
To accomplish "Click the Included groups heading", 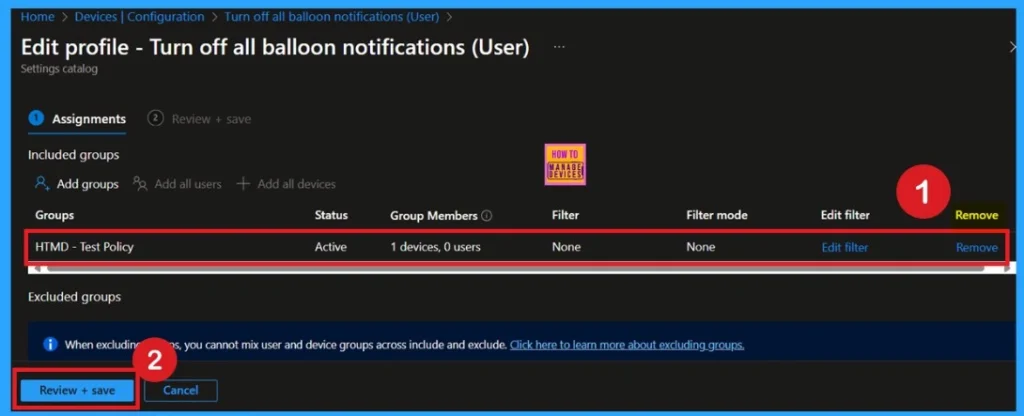I will (x=73, y=155).
